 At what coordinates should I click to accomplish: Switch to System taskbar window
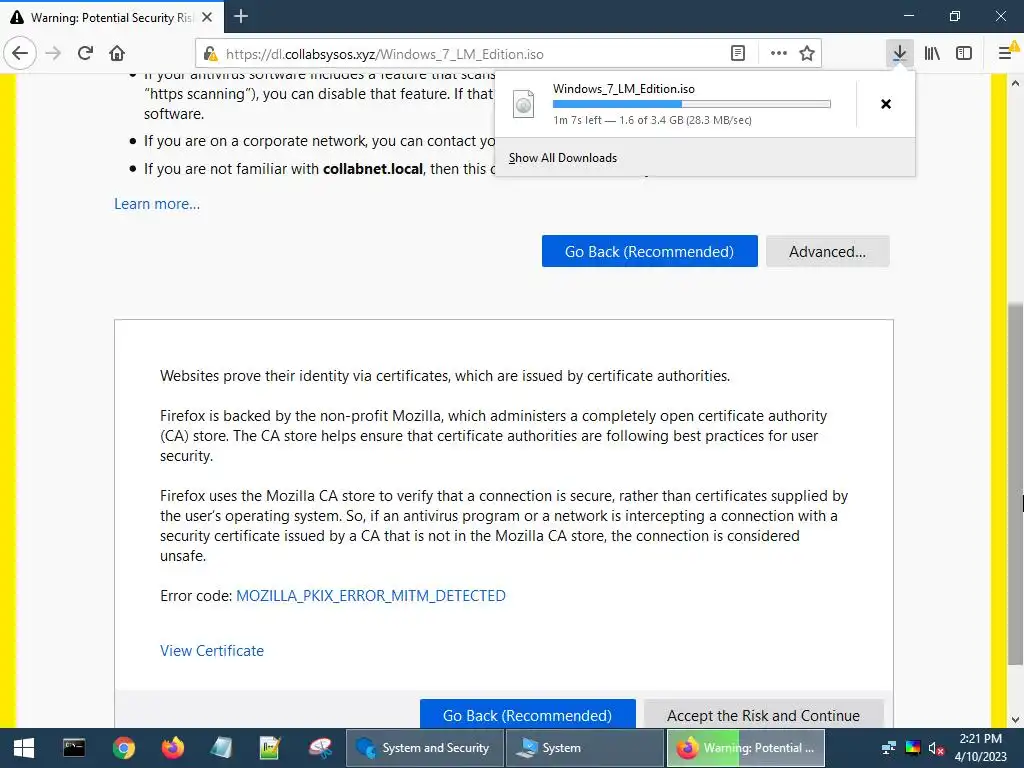[585, 748]
